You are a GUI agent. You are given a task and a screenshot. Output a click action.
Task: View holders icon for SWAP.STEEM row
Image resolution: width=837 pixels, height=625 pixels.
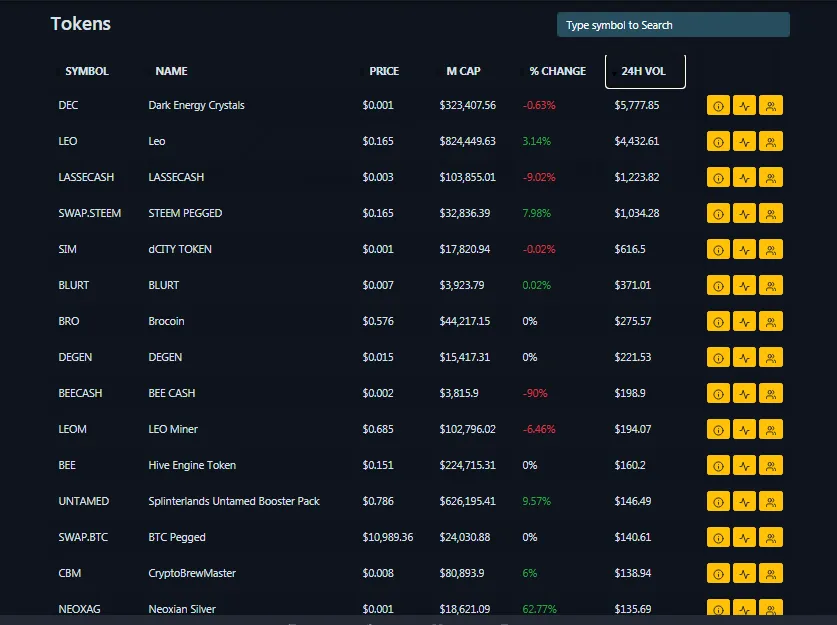pos(771,213)
